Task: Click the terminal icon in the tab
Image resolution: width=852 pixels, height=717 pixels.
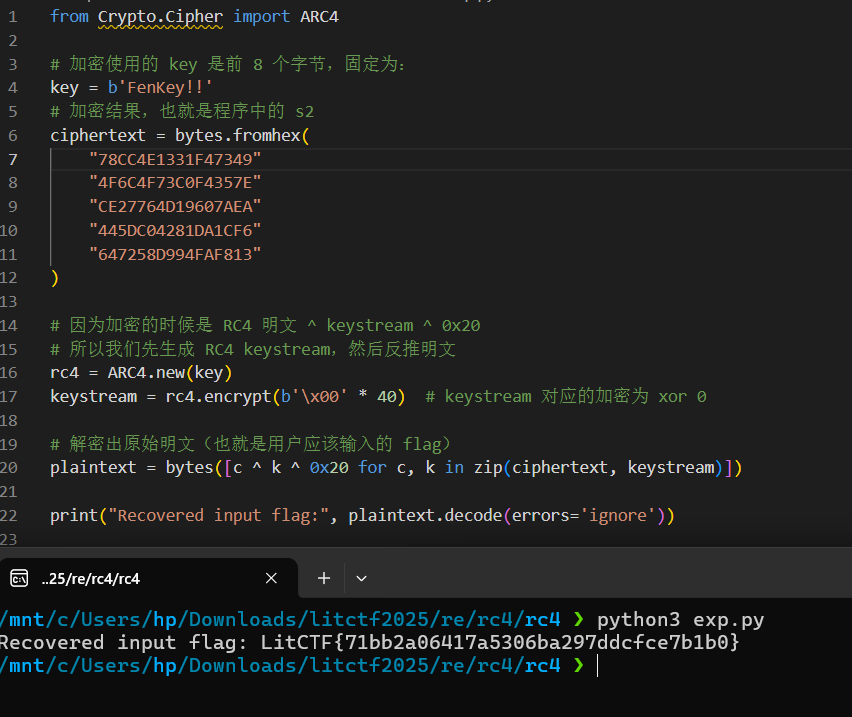Action: pyautogui.click(x=19, y=578)
